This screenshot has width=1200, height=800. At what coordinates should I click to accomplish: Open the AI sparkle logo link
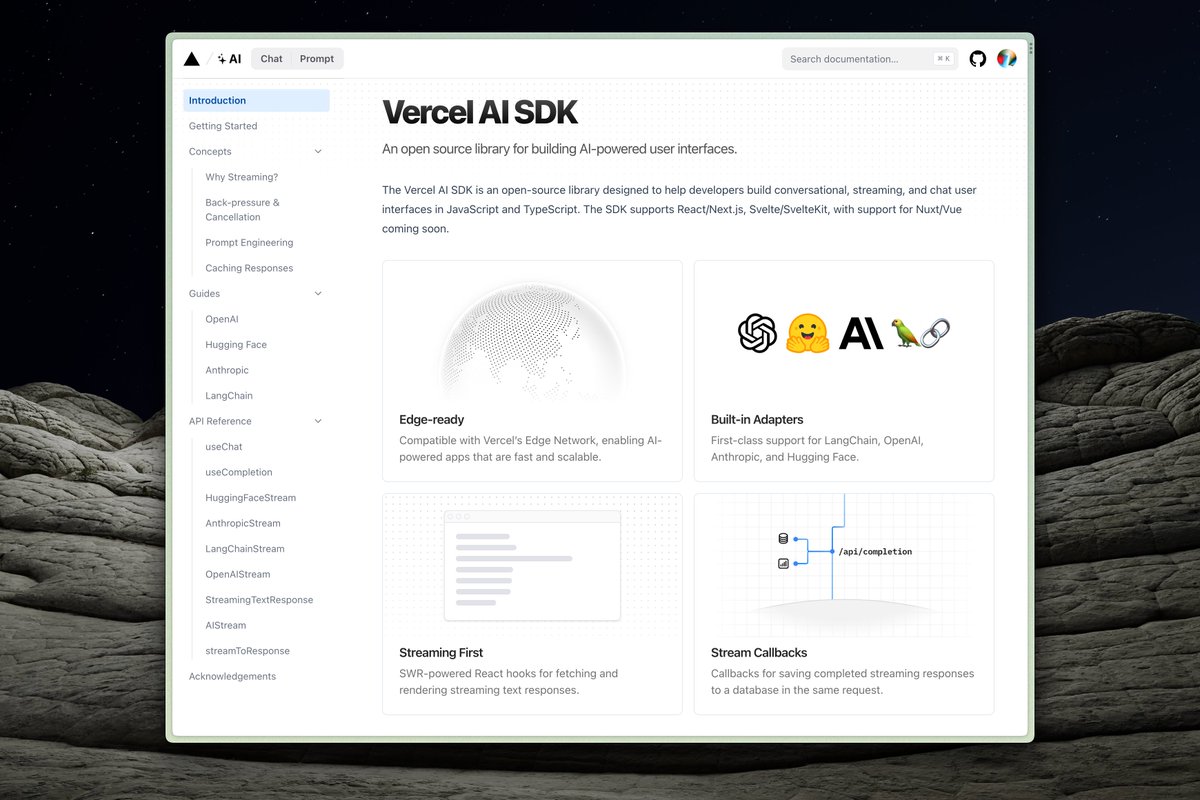[229, 59]
